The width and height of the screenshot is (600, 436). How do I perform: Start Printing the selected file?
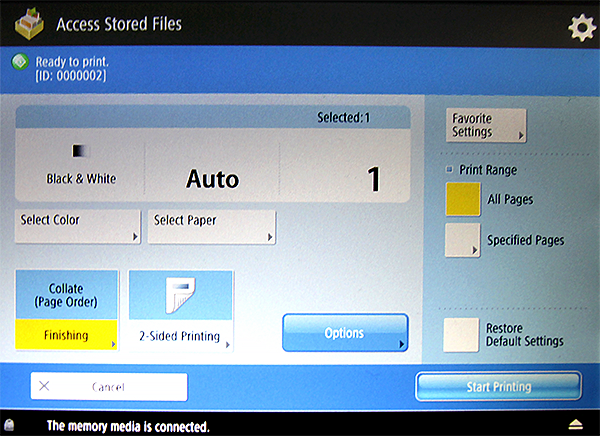click(498, 387)
